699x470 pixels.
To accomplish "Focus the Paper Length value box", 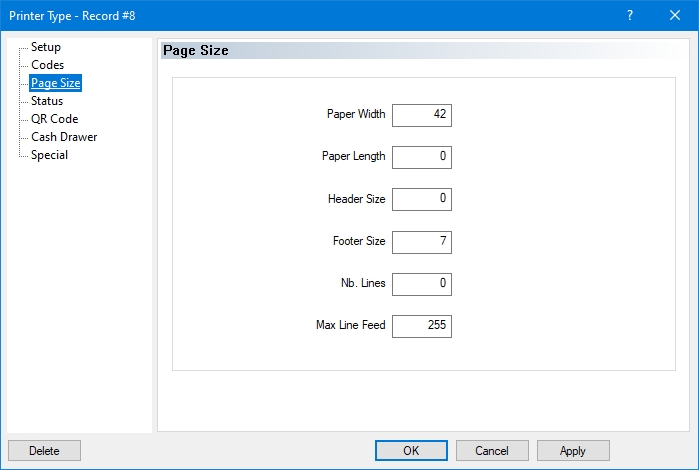I will [422, 157].
